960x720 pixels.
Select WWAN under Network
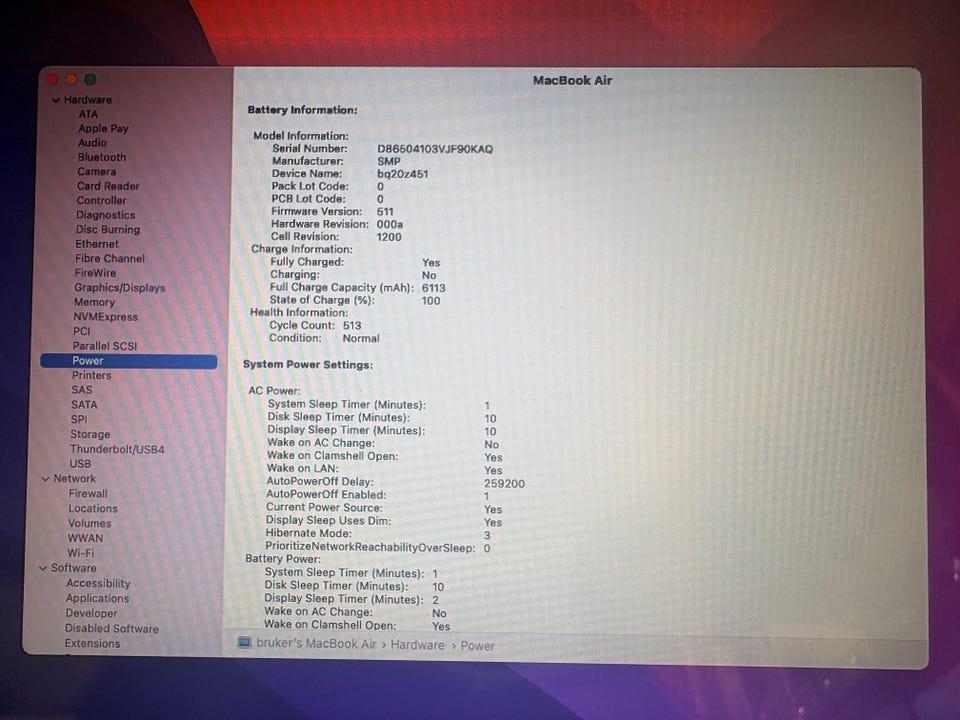click(85, 538)
